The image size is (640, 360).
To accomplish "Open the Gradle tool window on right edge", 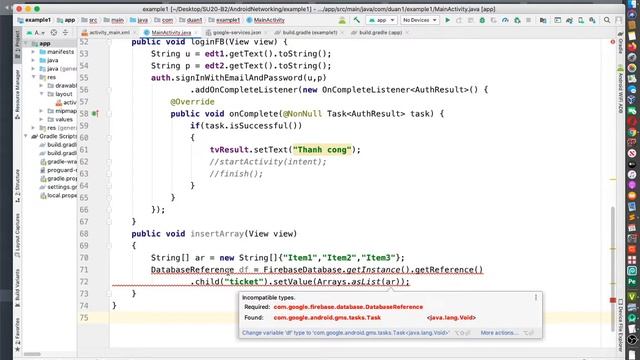I will click(620, 43).
